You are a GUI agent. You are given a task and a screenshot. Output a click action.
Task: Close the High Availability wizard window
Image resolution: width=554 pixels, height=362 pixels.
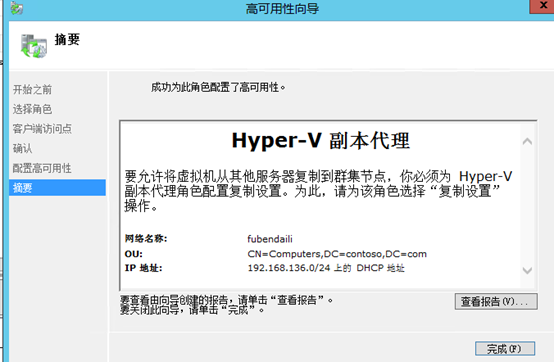click(542, 6)
